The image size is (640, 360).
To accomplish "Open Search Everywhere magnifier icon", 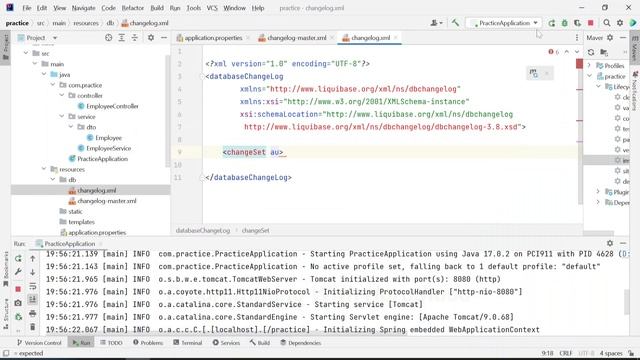I will [607, 23].
